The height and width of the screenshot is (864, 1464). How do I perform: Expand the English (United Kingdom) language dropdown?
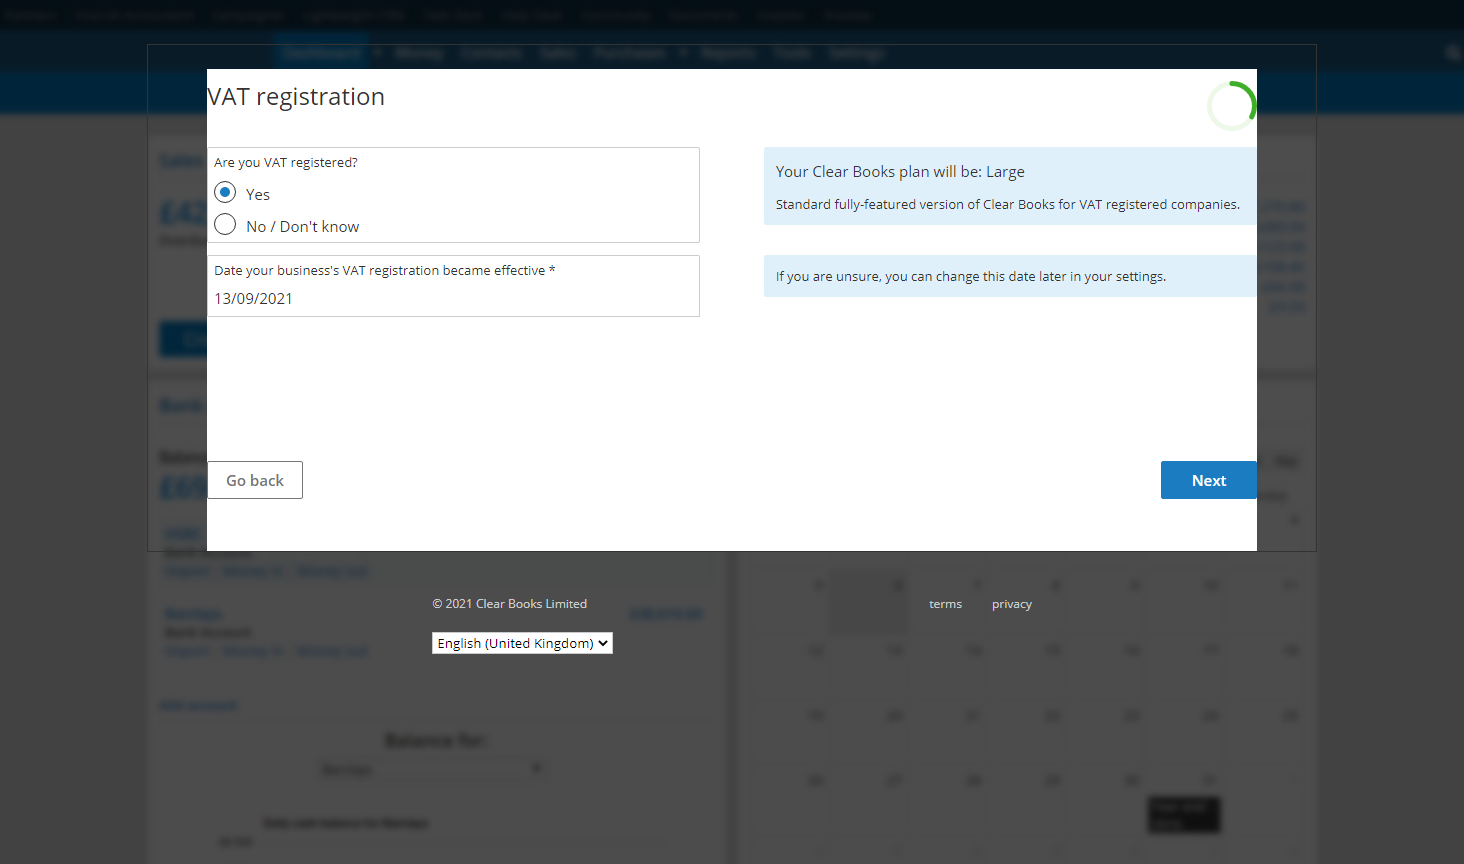tap(522, 643)
